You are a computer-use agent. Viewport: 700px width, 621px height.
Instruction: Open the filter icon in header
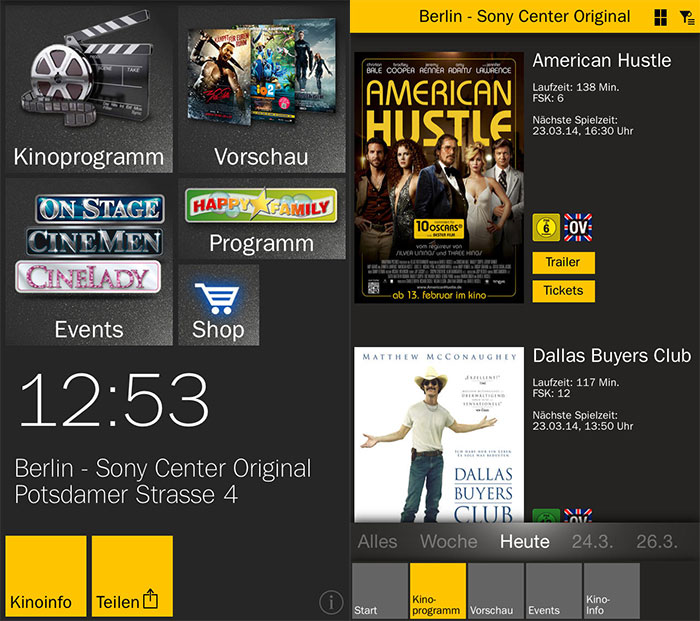pyautogui.click(x=687, y=18)
